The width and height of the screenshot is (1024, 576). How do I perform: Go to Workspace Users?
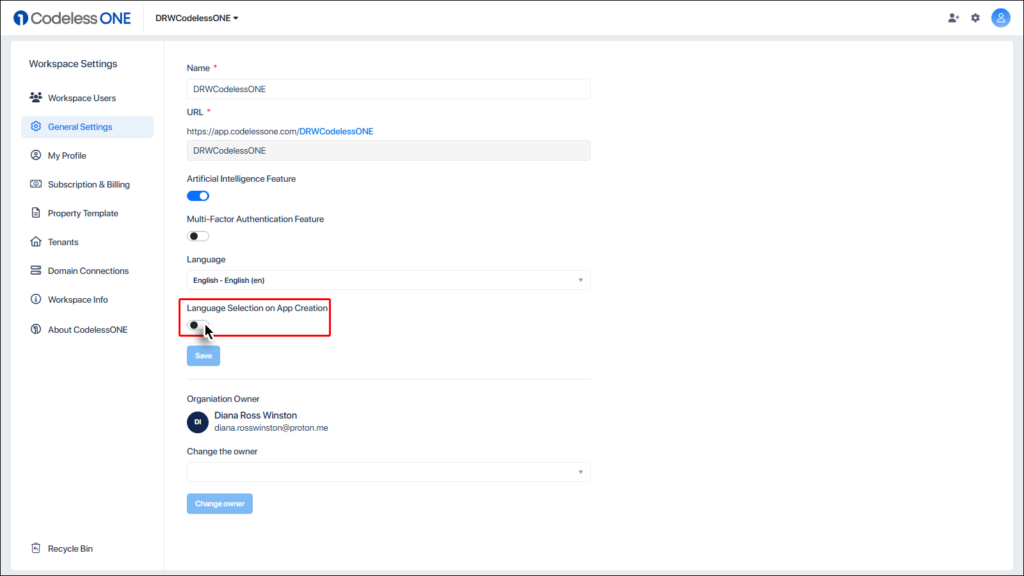click(88, 98)
